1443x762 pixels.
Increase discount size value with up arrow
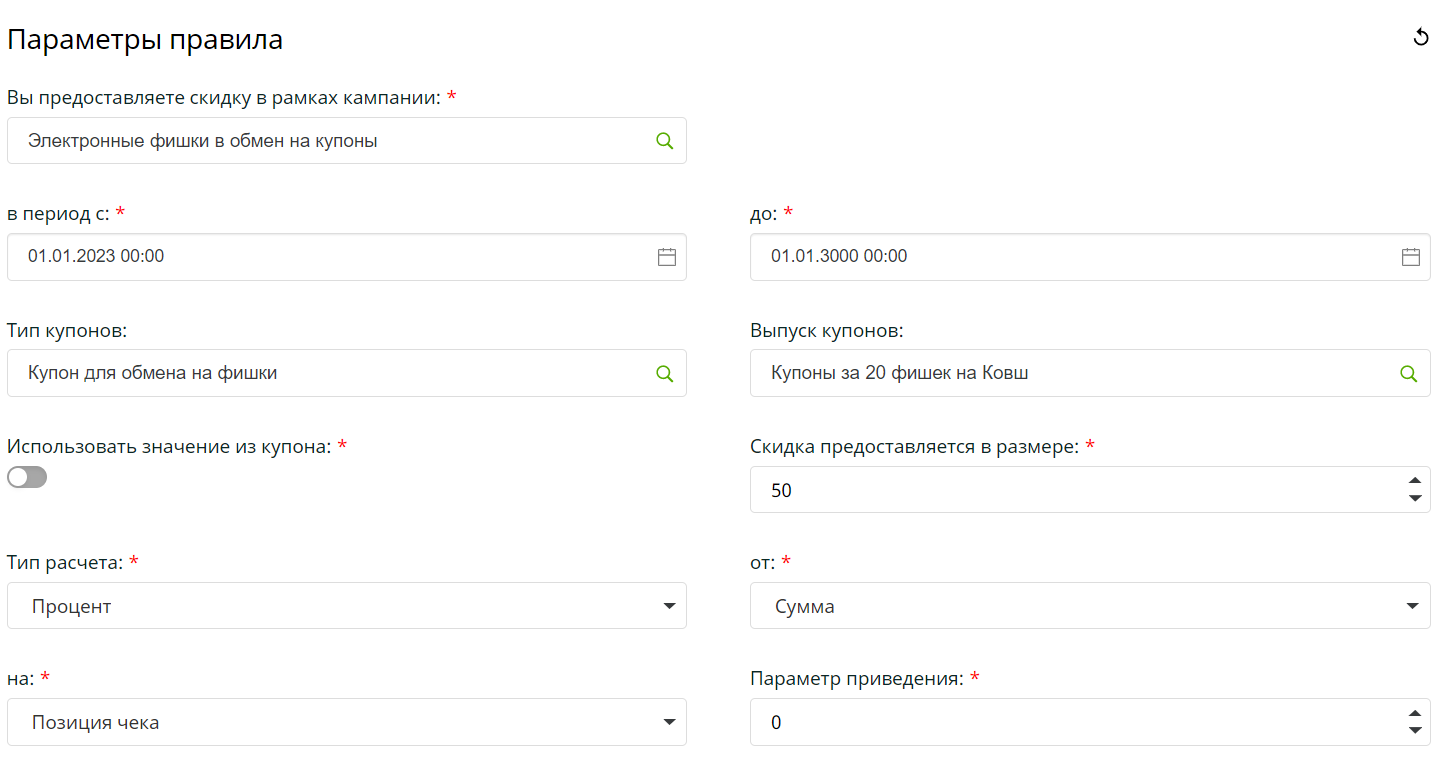[x=1414, y=481]
